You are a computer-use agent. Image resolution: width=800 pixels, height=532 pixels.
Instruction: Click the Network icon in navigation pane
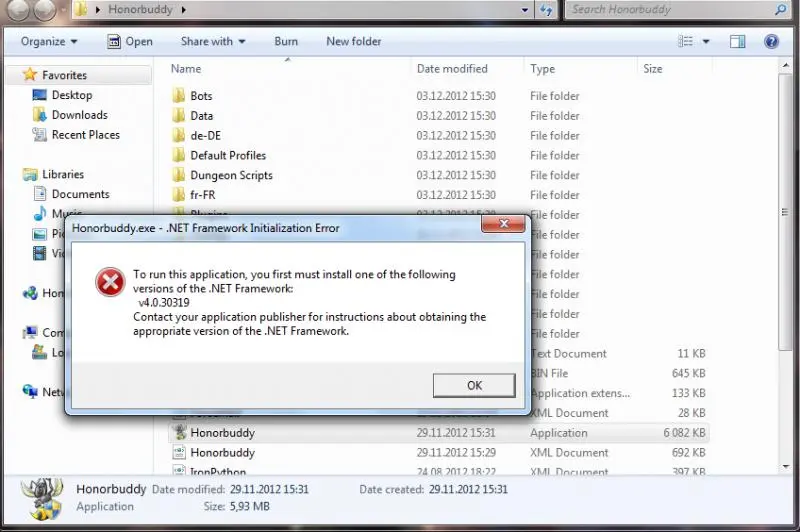(30, 392)
